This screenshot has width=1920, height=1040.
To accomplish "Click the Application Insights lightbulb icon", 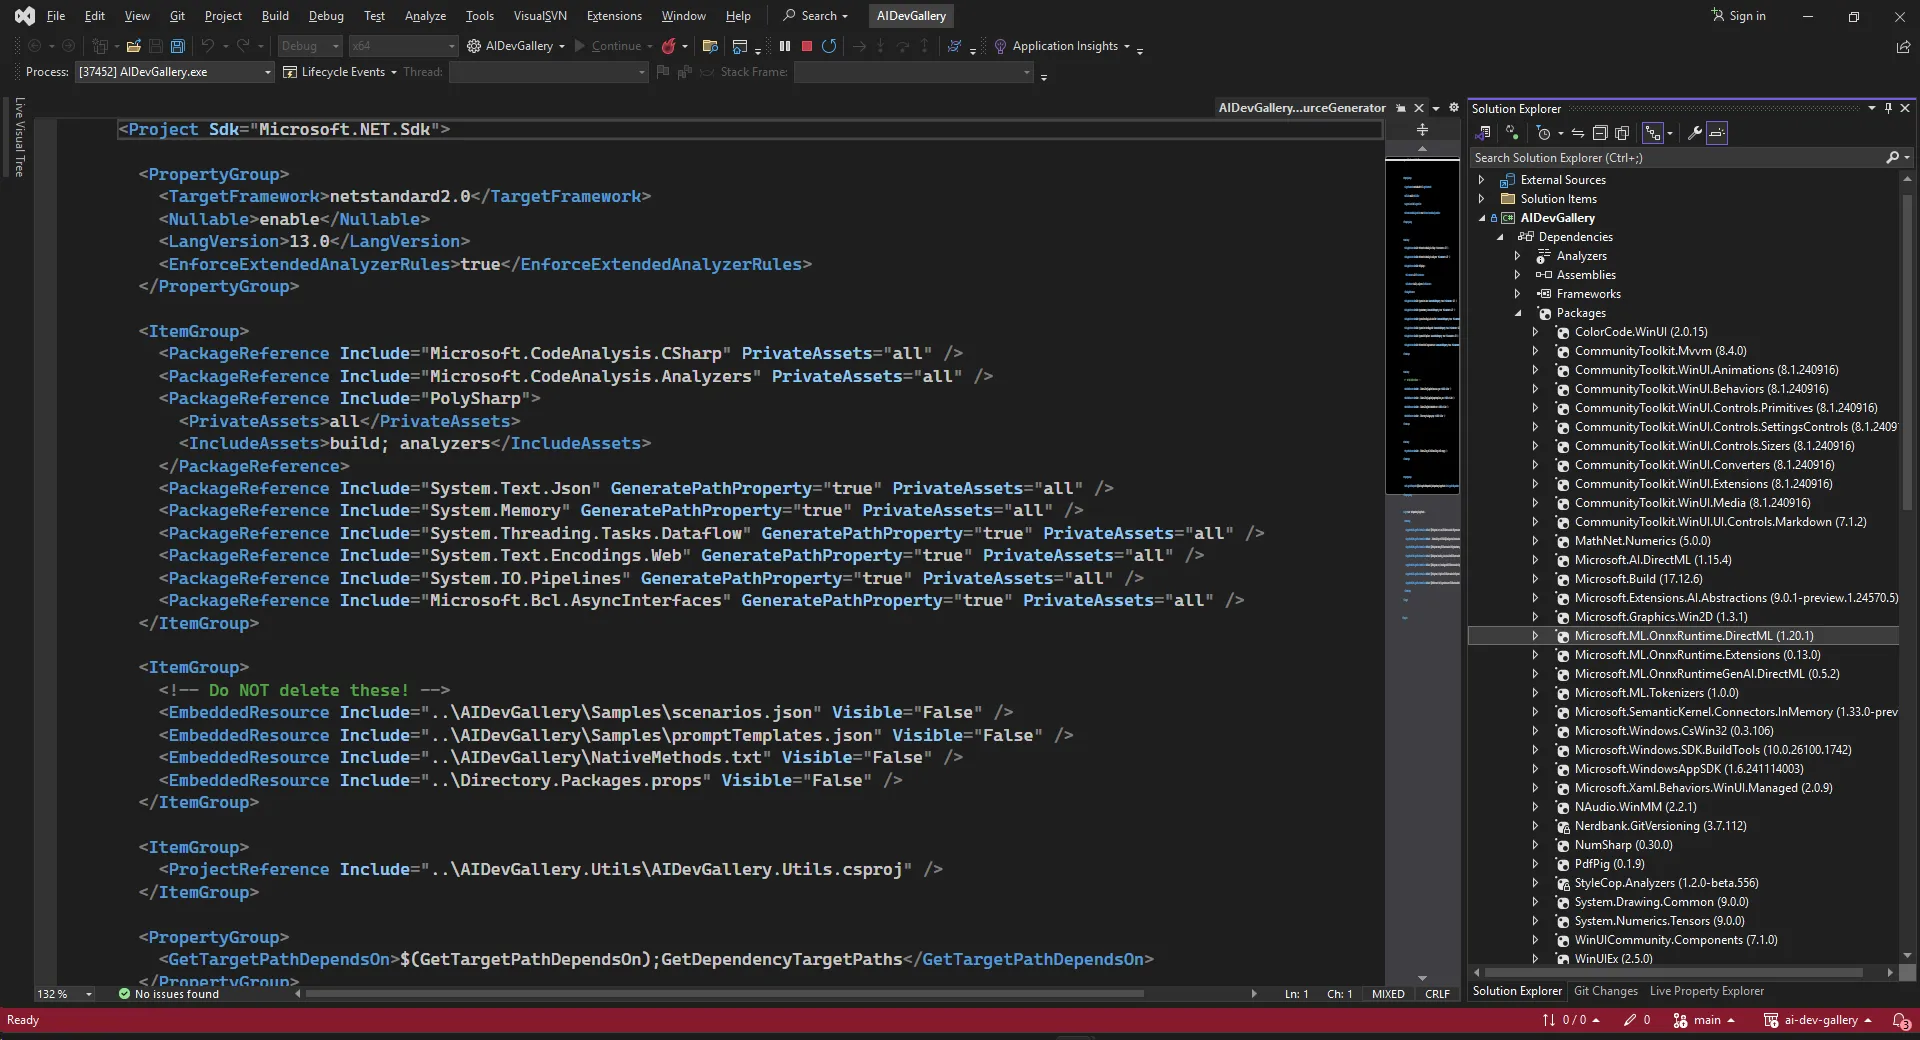I will pyautogui.click(x=1000, y=46).
